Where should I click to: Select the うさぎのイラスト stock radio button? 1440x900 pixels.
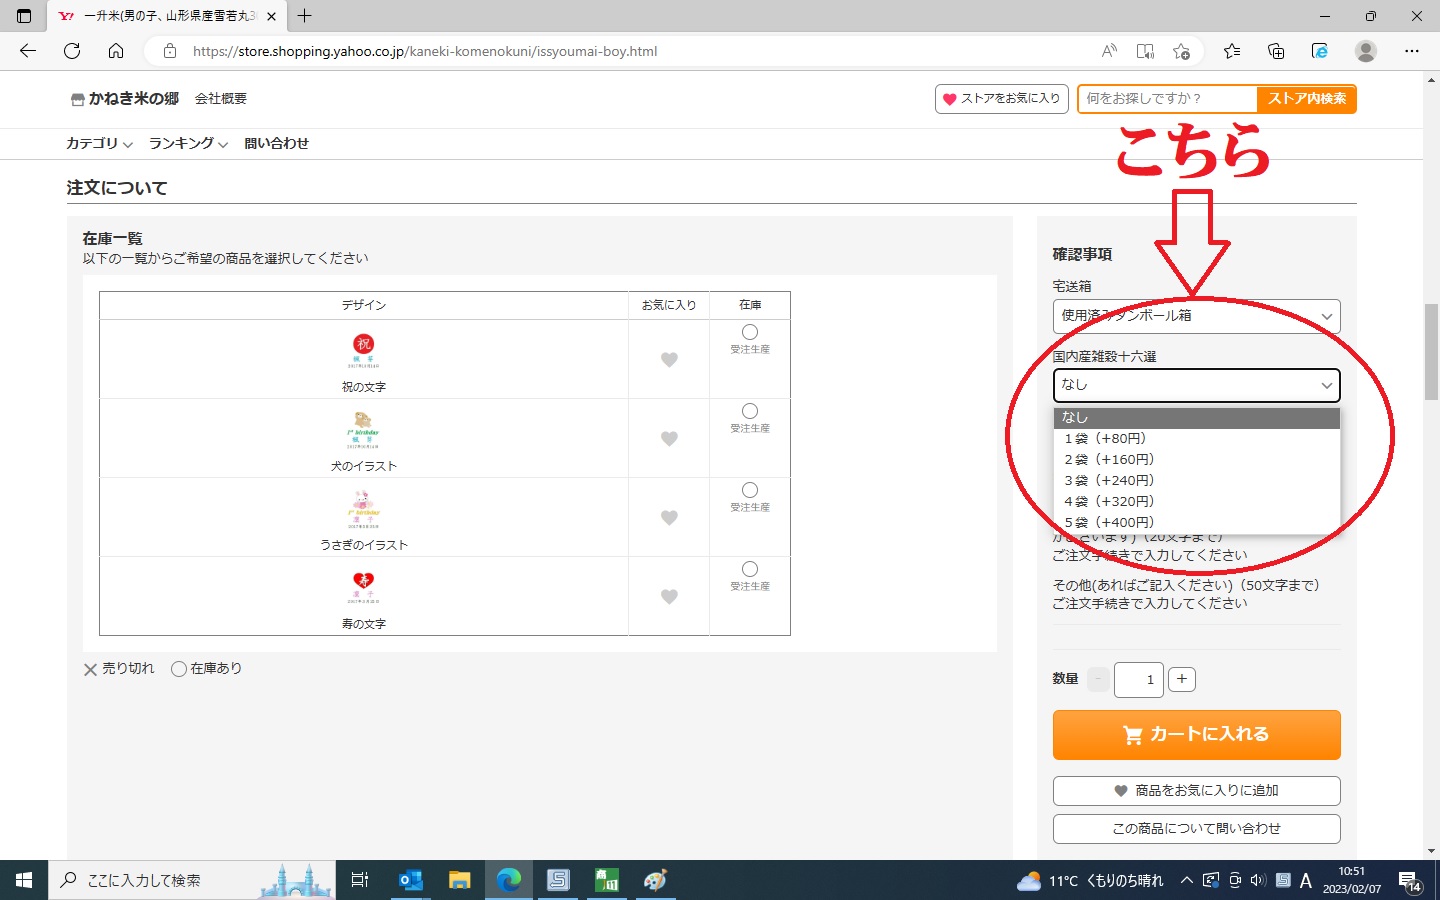(x=750, y=490)
